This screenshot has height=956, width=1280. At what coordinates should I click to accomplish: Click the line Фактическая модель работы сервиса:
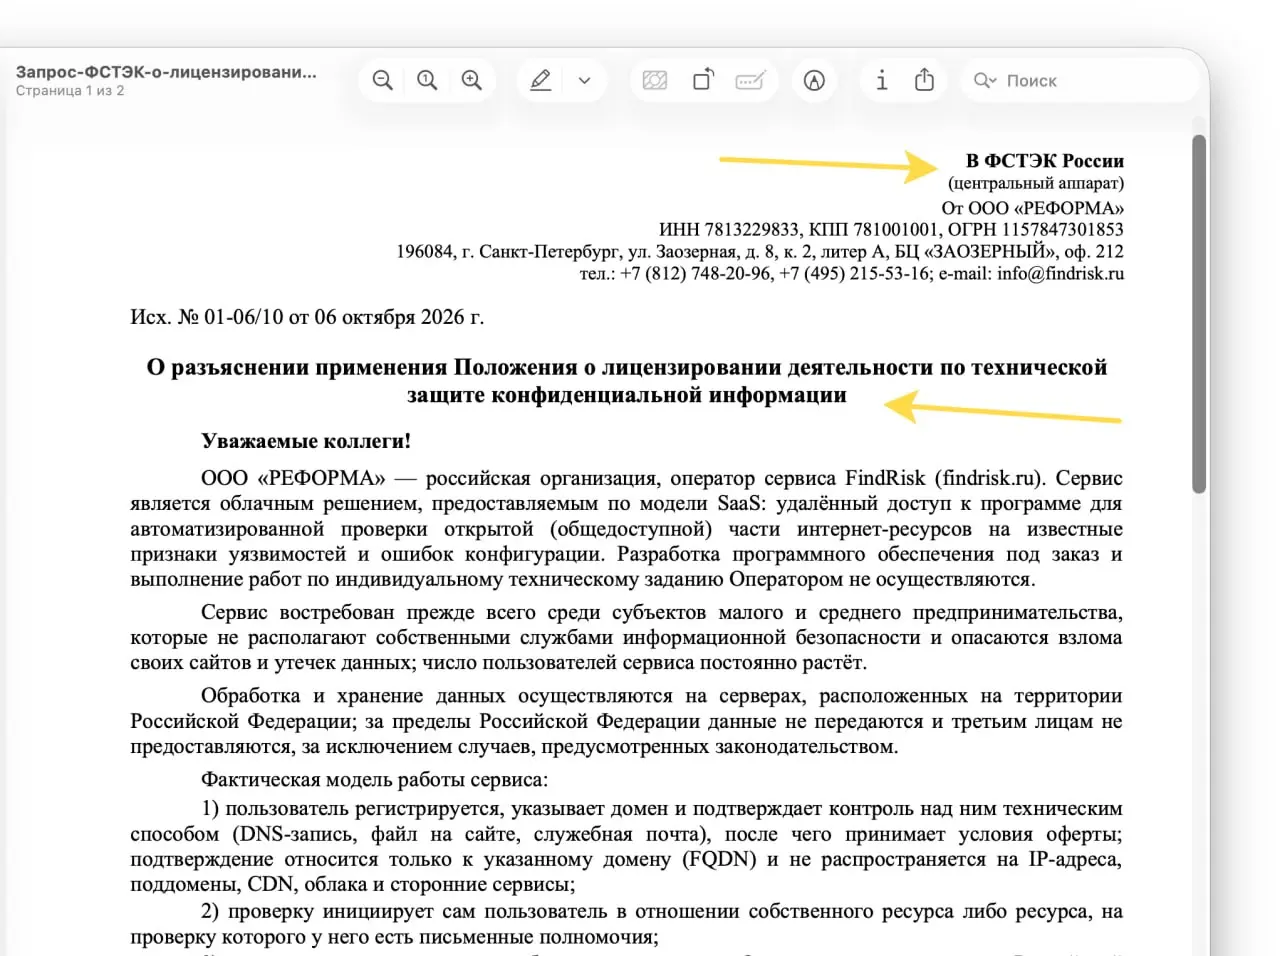point(374,780)
